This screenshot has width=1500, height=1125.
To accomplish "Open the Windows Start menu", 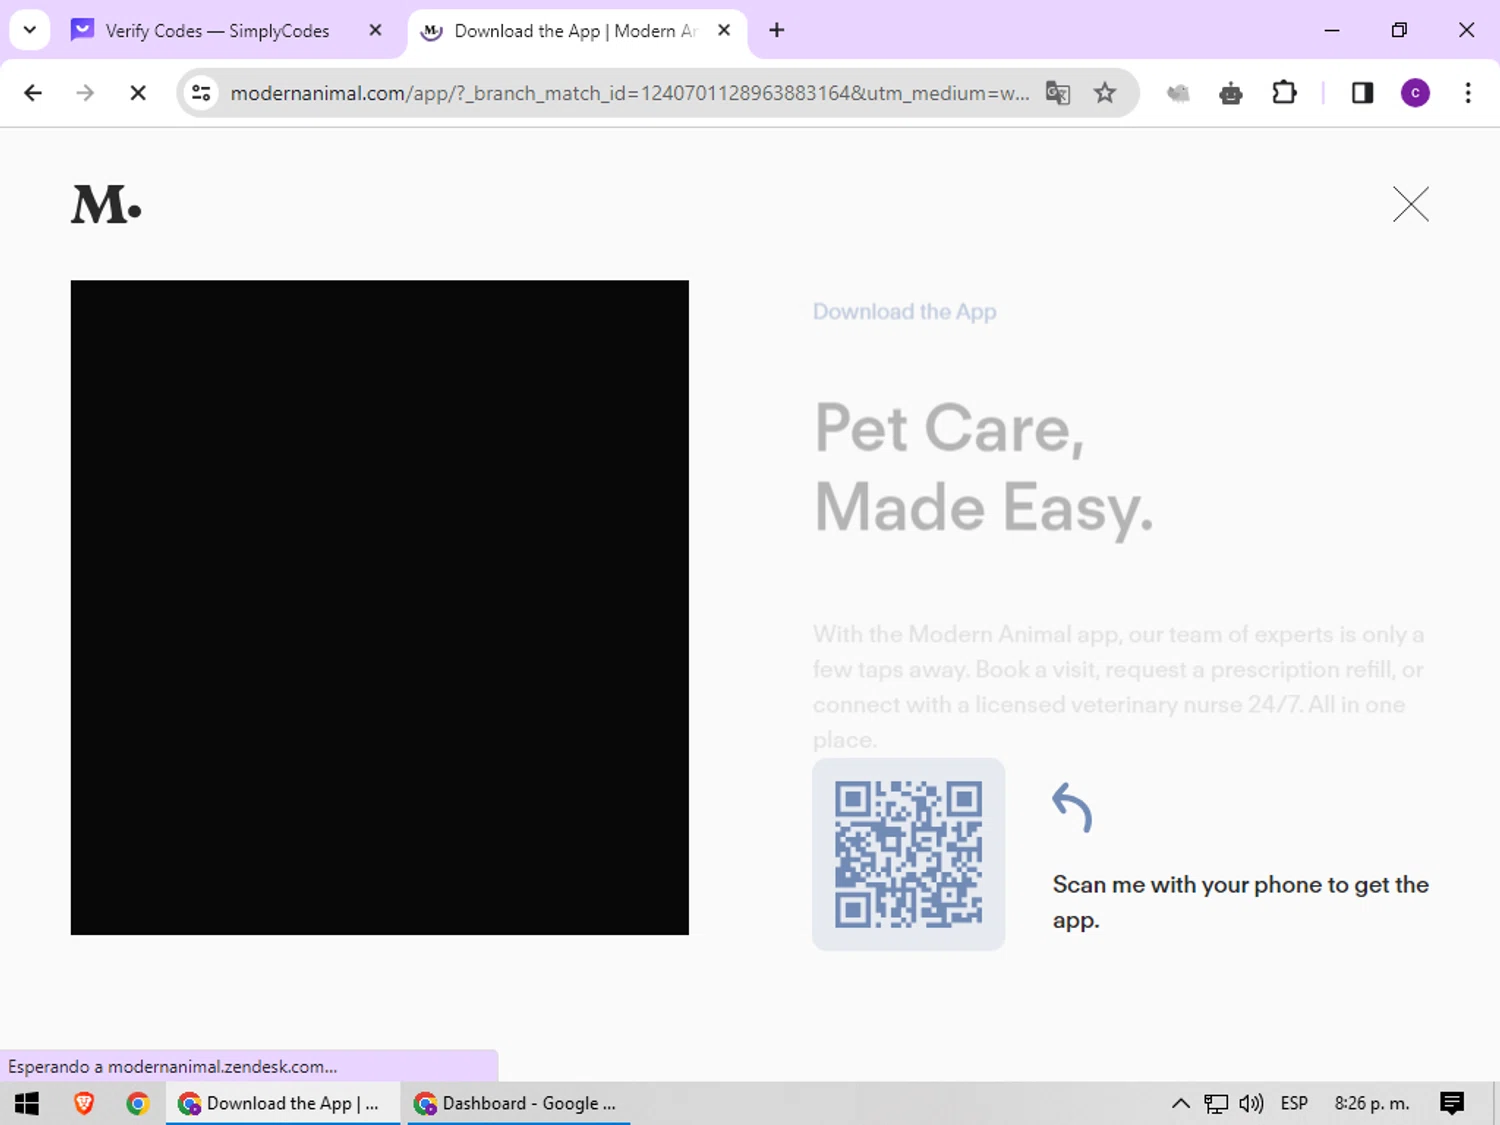I will (x=27, y=1103).
